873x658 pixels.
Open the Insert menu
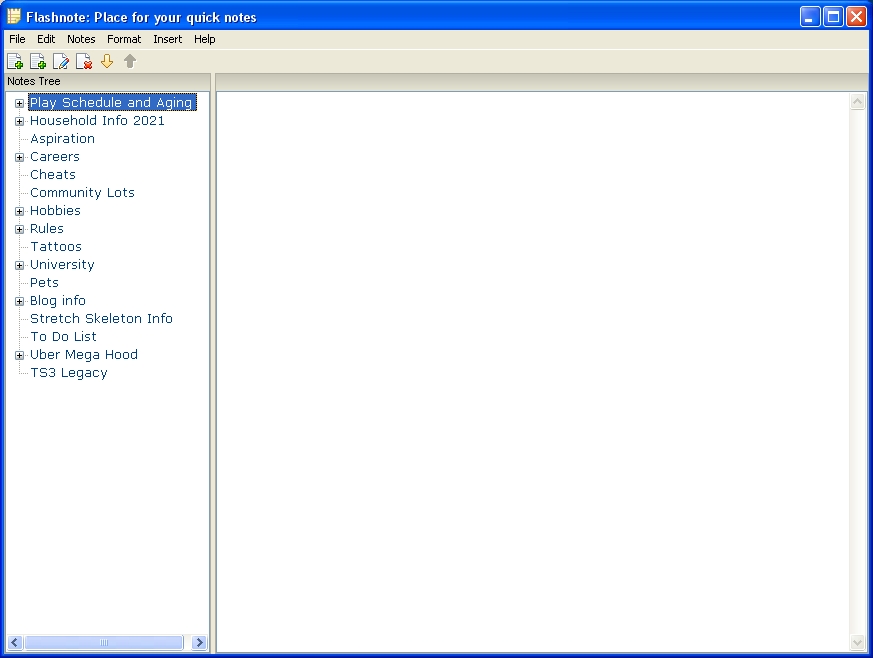(x=168, y=39)
